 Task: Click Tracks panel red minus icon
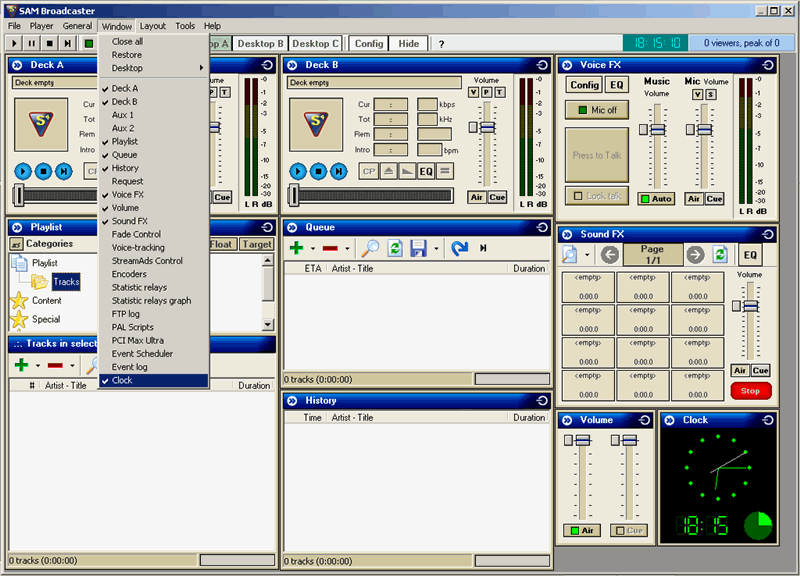coord(55,365)
